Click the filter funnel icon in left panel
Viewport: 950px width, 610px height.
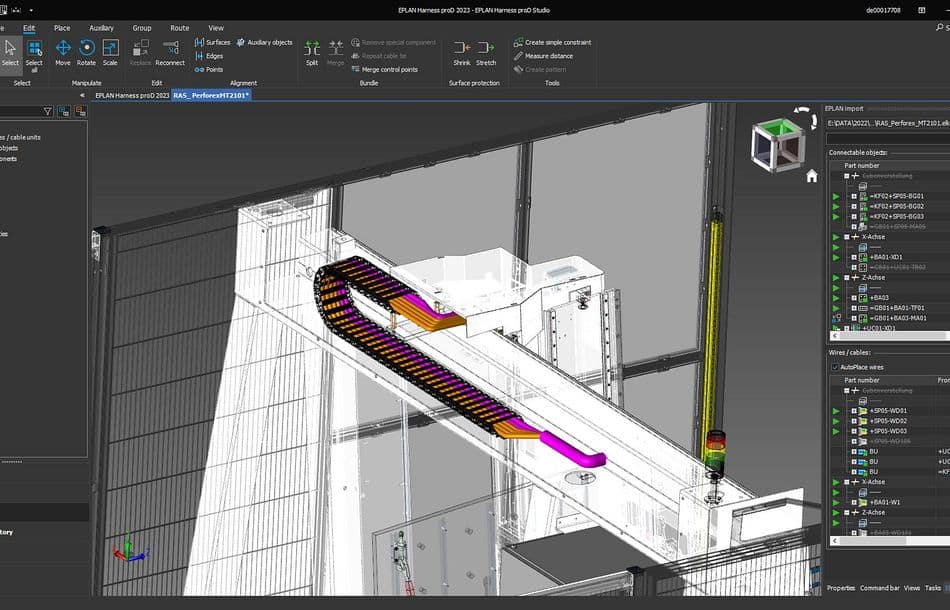tap(48, 111)
